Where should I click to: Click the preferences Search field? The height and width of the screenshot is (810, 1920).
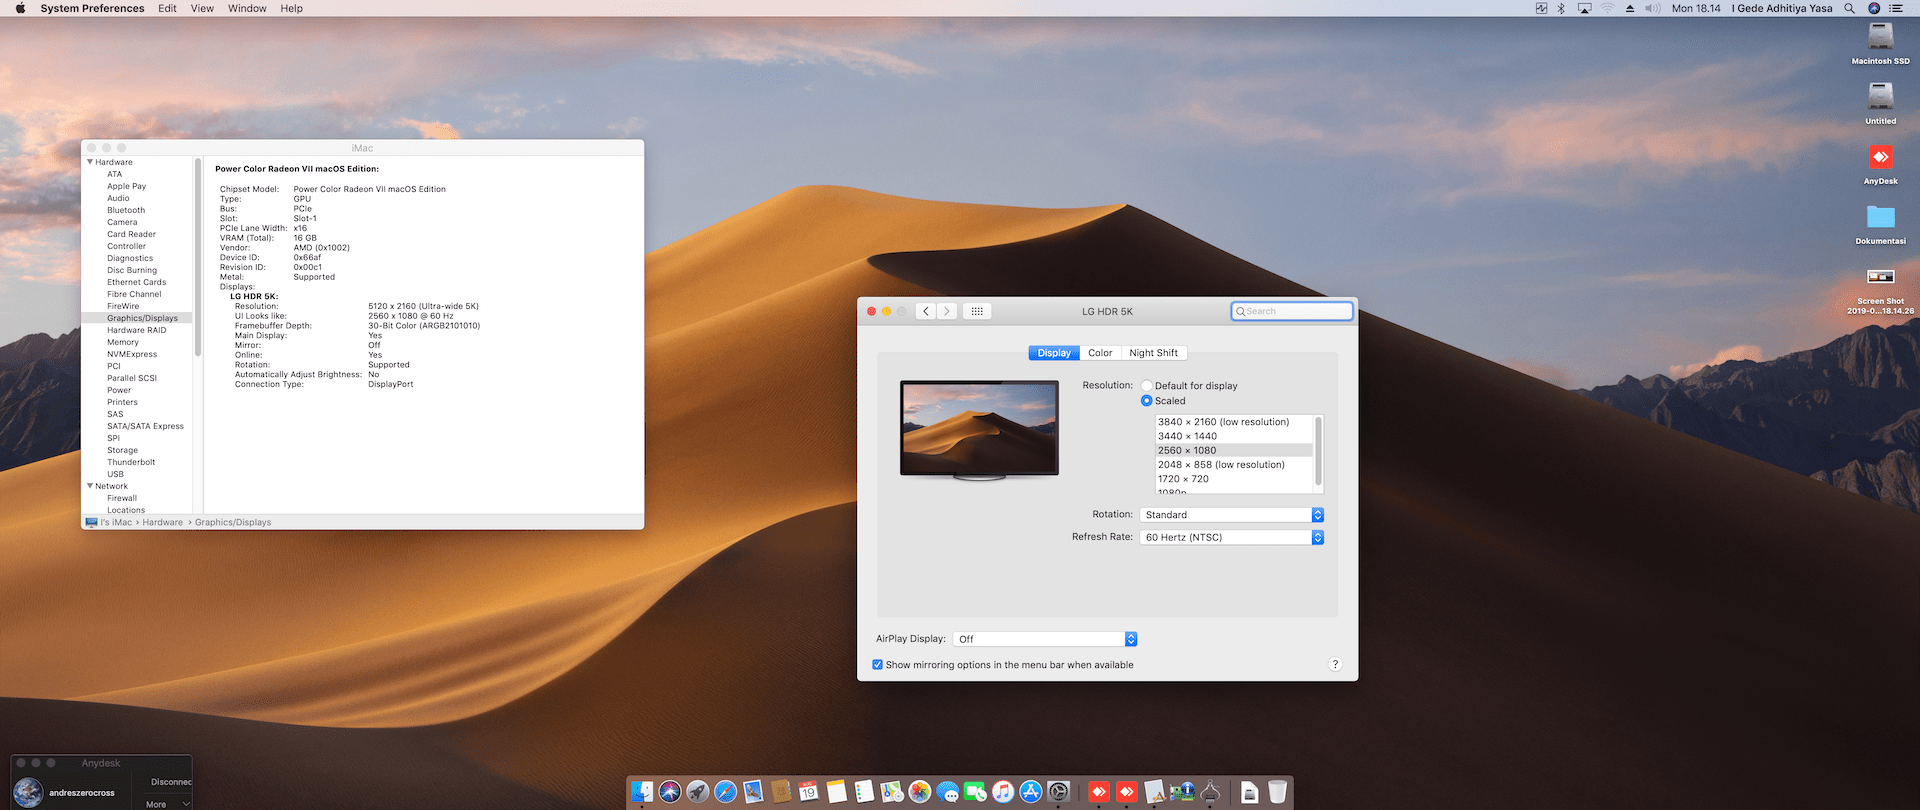pos(1292,312)
